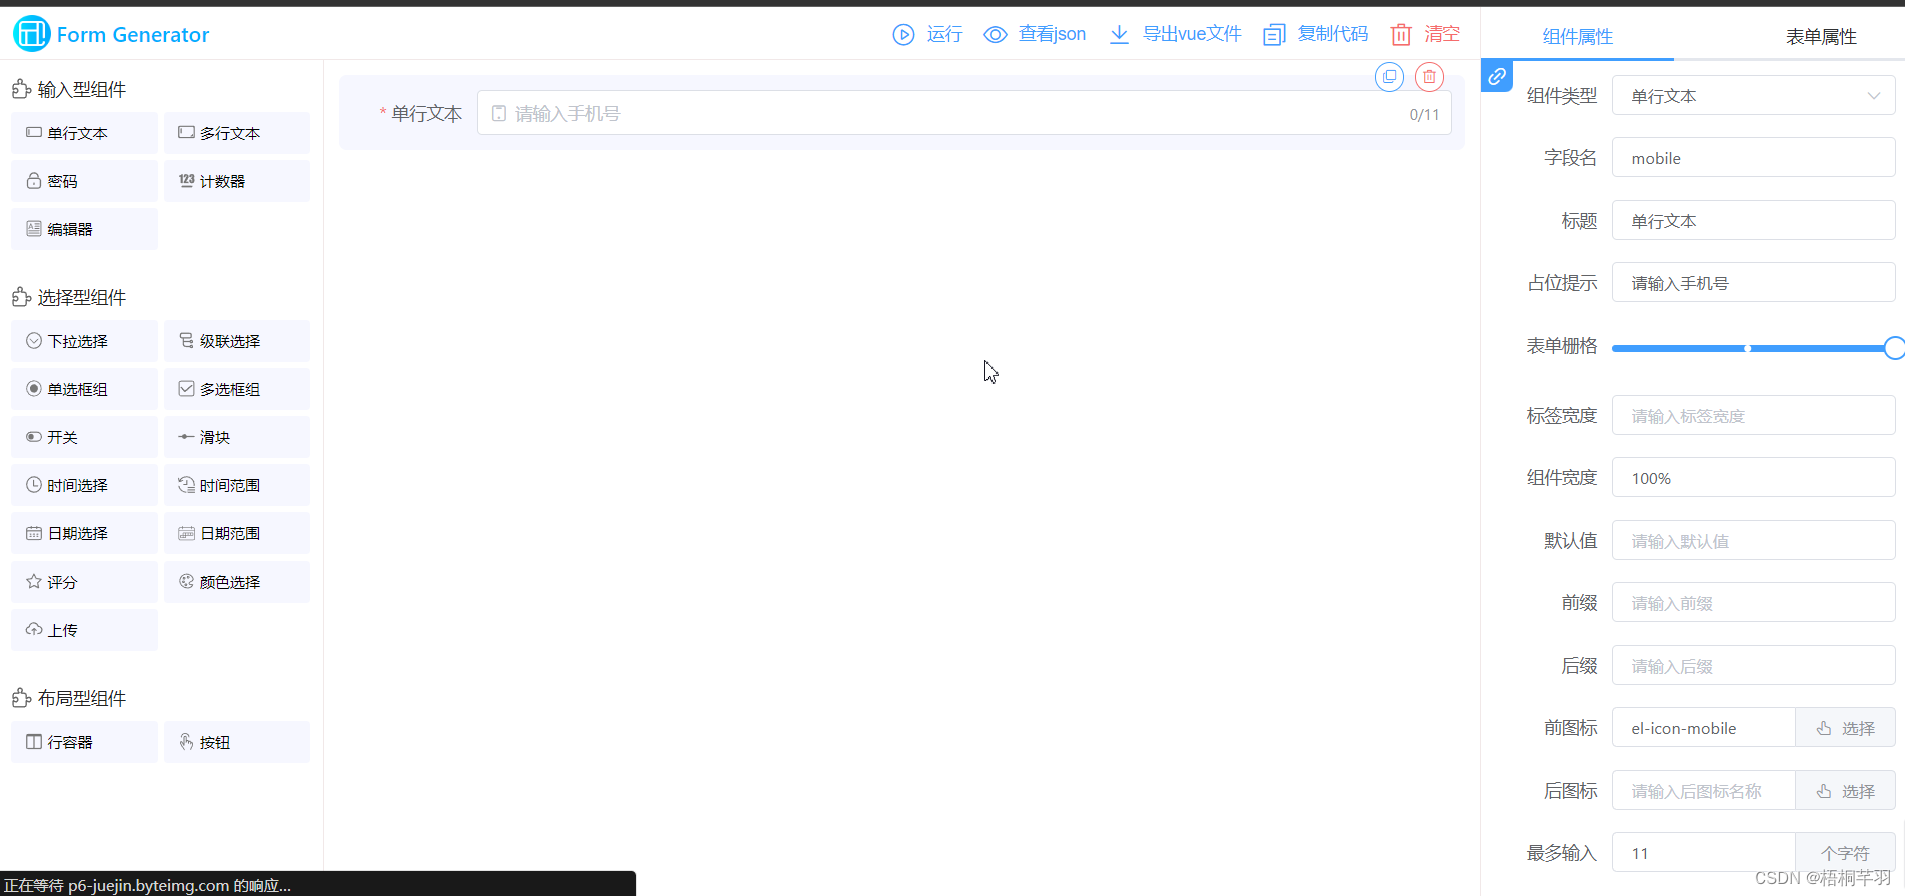Select the 滑块 slider component

(237, 437)
